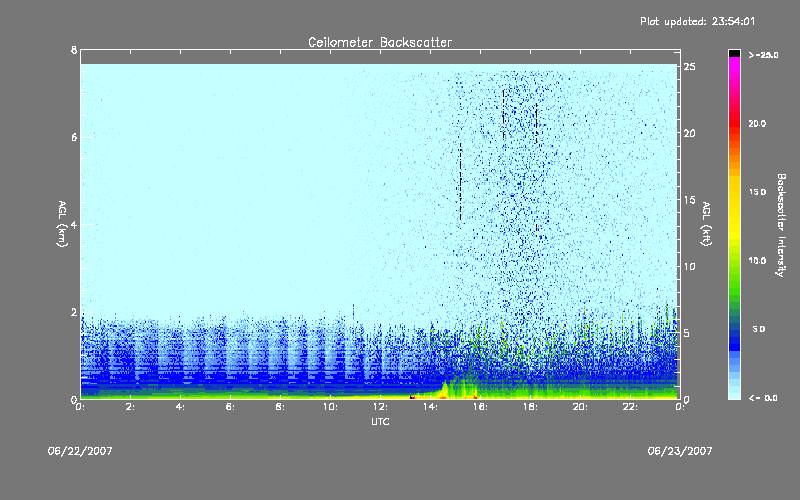The image size is (800, 500).
Task: Click the '4:' hour label on time axis
Action: click(181, 407)
